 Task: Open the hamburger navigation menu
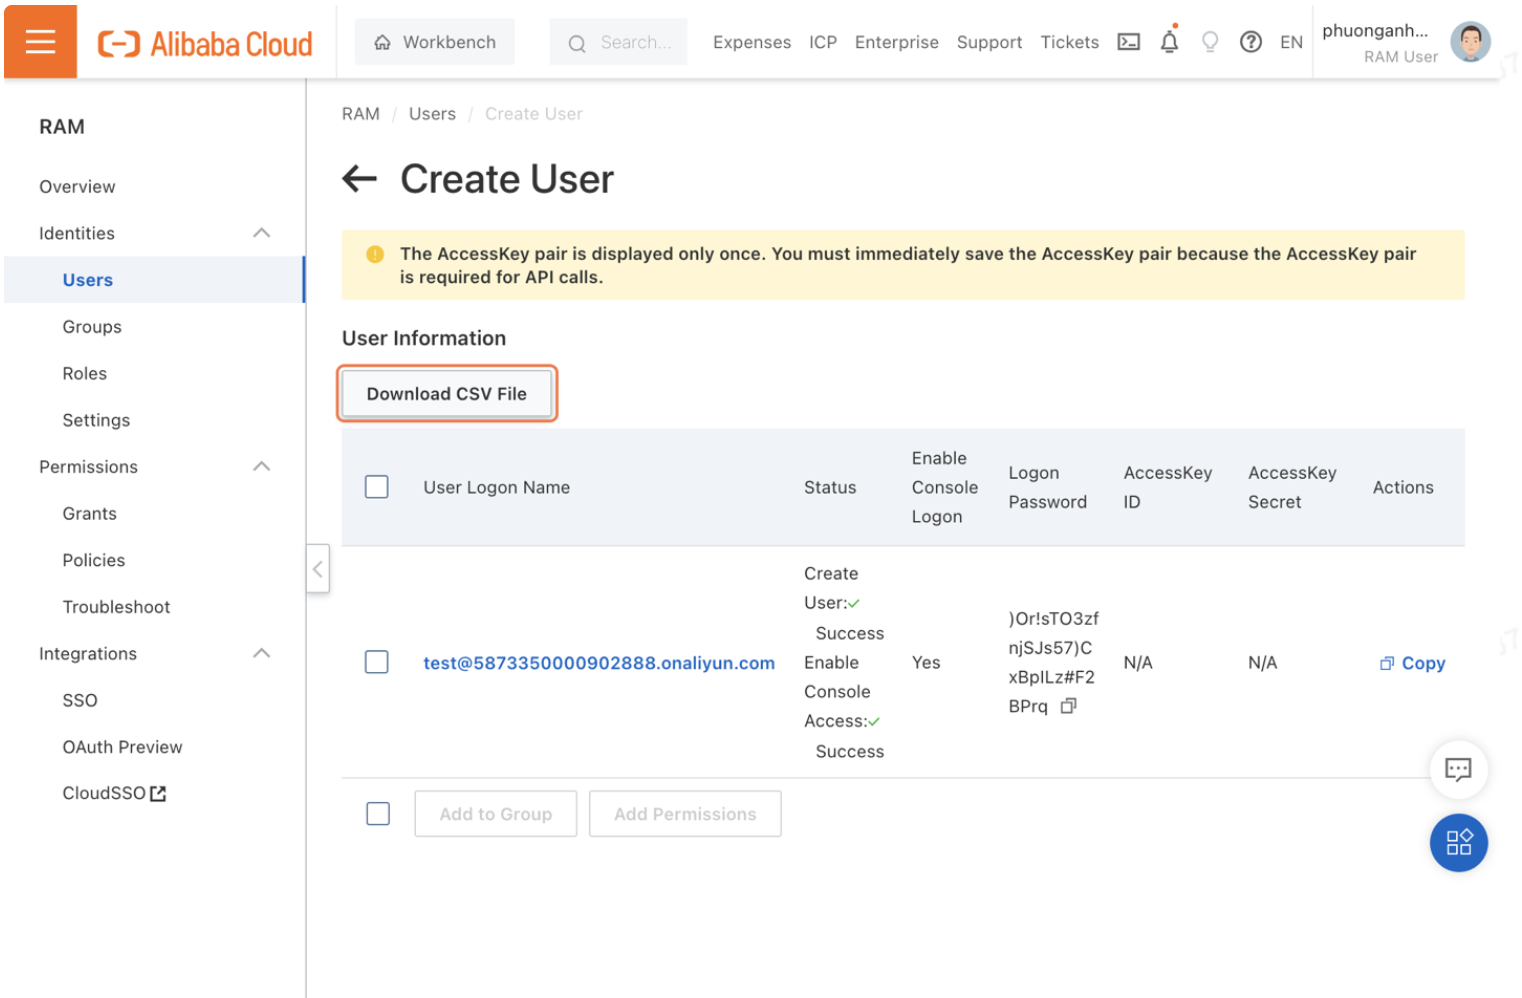(40, 42)
